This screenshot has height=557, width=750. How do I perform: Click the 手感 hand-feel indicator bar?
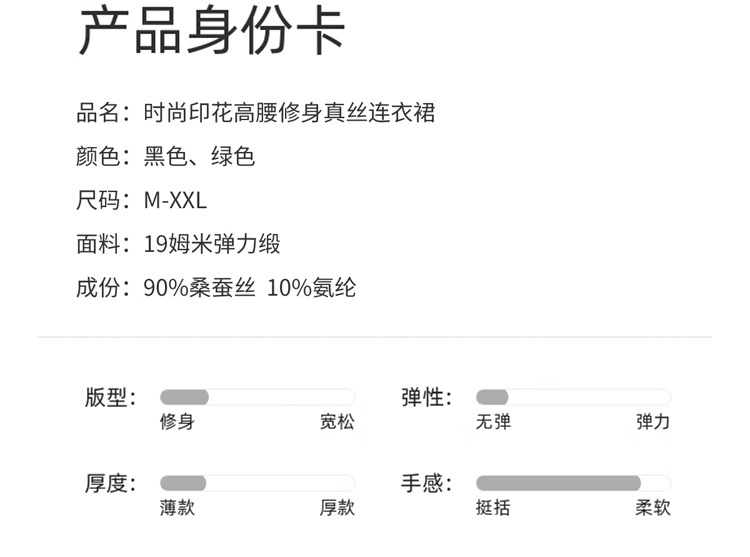(573, 483)
